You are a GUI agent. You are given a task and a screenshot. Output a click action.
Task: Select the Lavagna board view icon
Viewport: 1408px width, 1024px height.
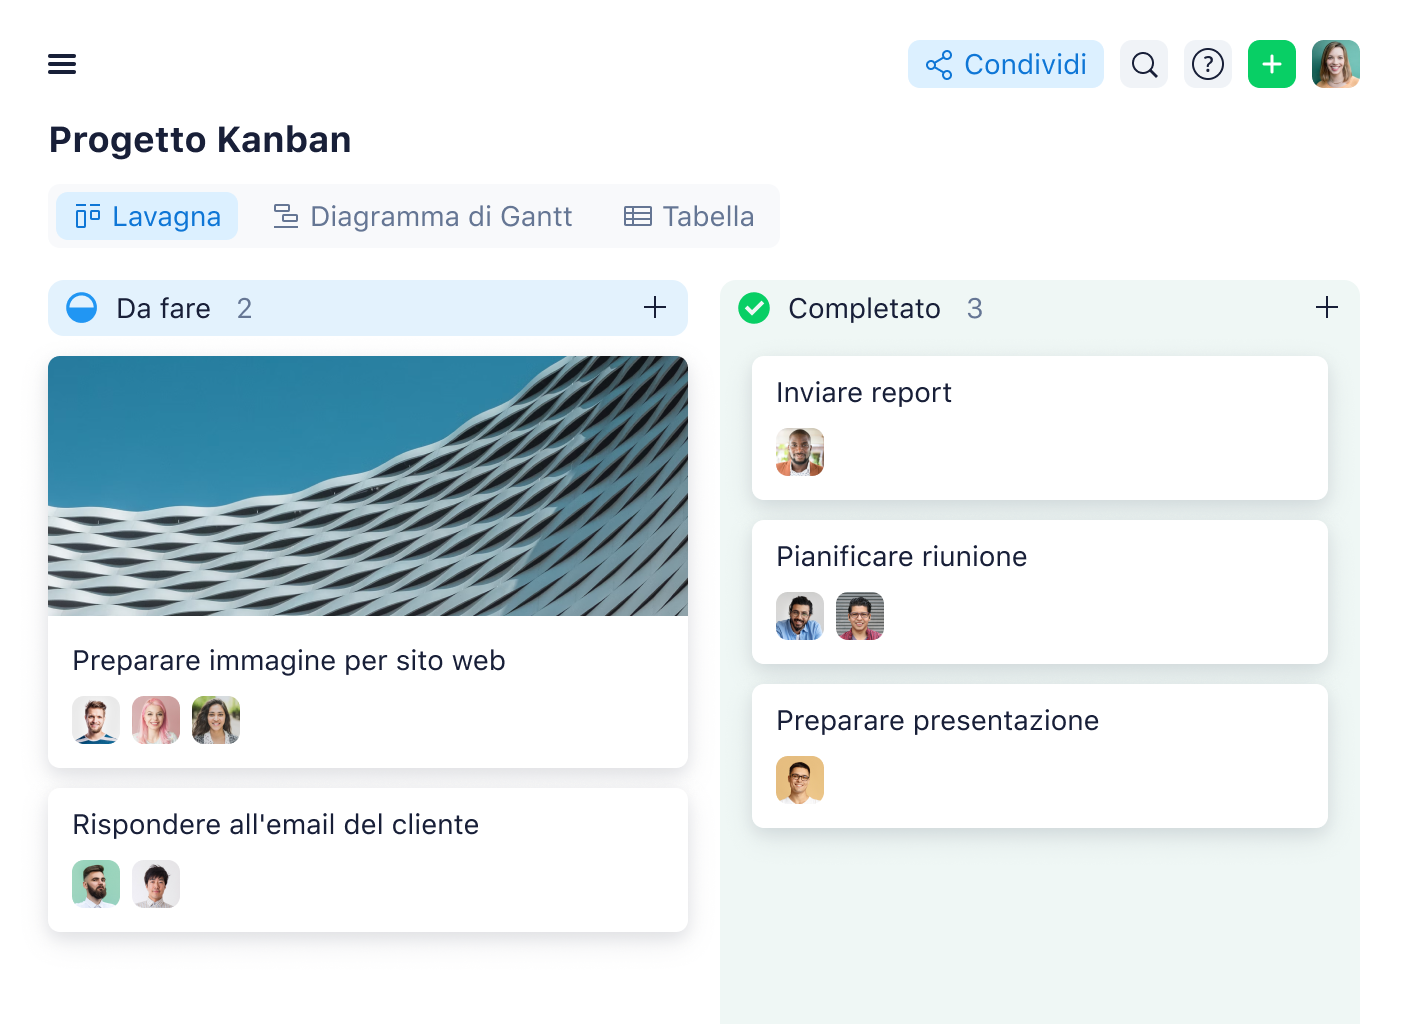point(87,216)
